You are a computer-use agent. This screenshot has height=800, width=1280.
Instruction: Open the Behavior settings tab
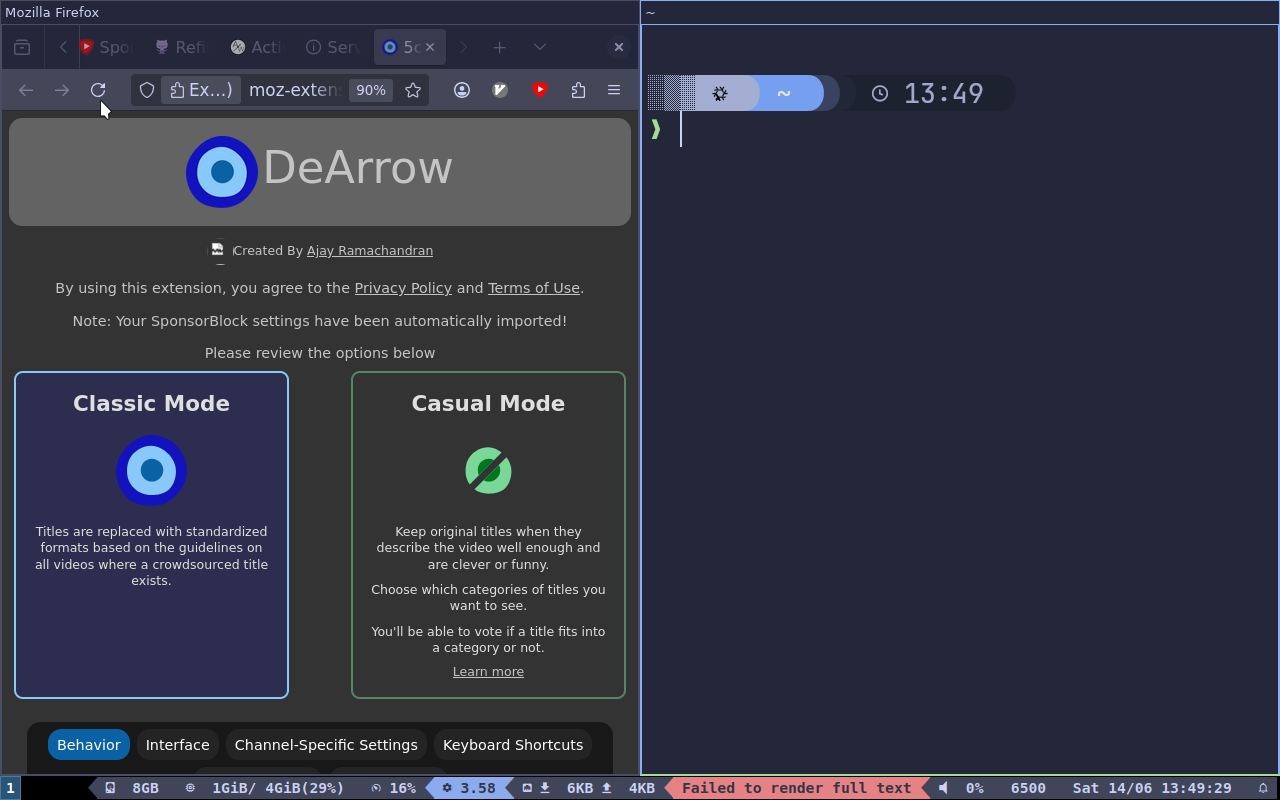tap(89, 745)
